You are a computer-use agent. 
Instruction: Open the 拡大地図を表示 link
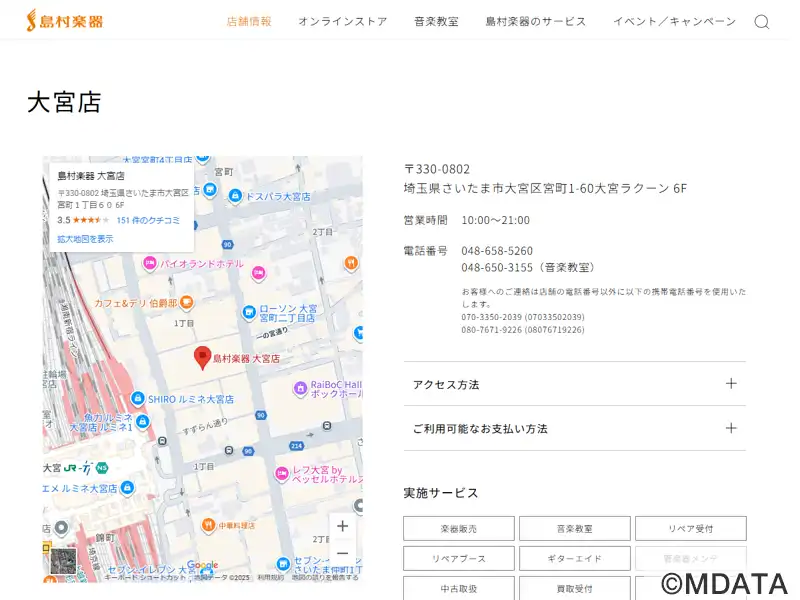pos(85,239)
